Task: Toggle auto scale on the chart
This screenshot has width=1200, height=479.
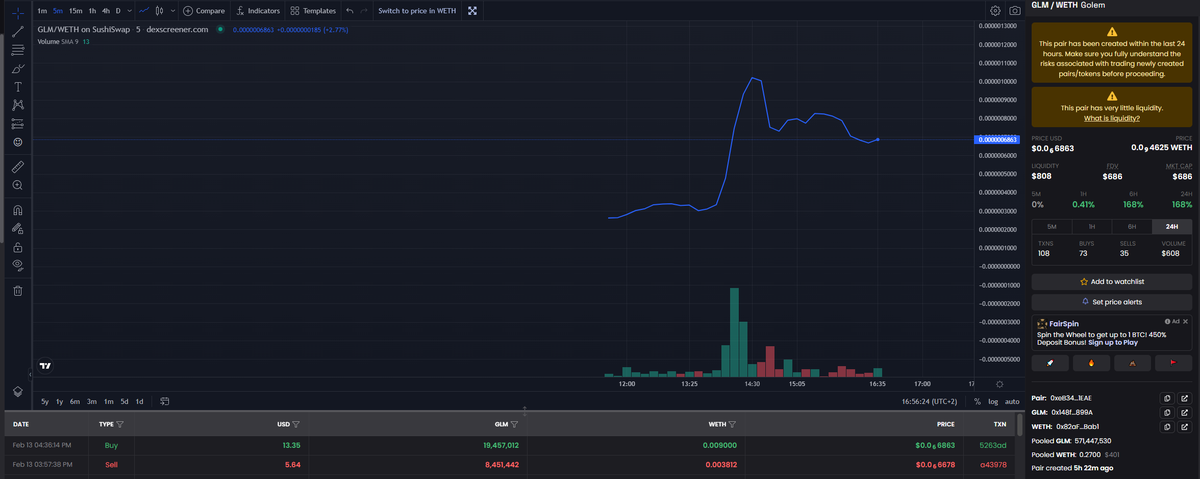Action: coord(1012,401)
